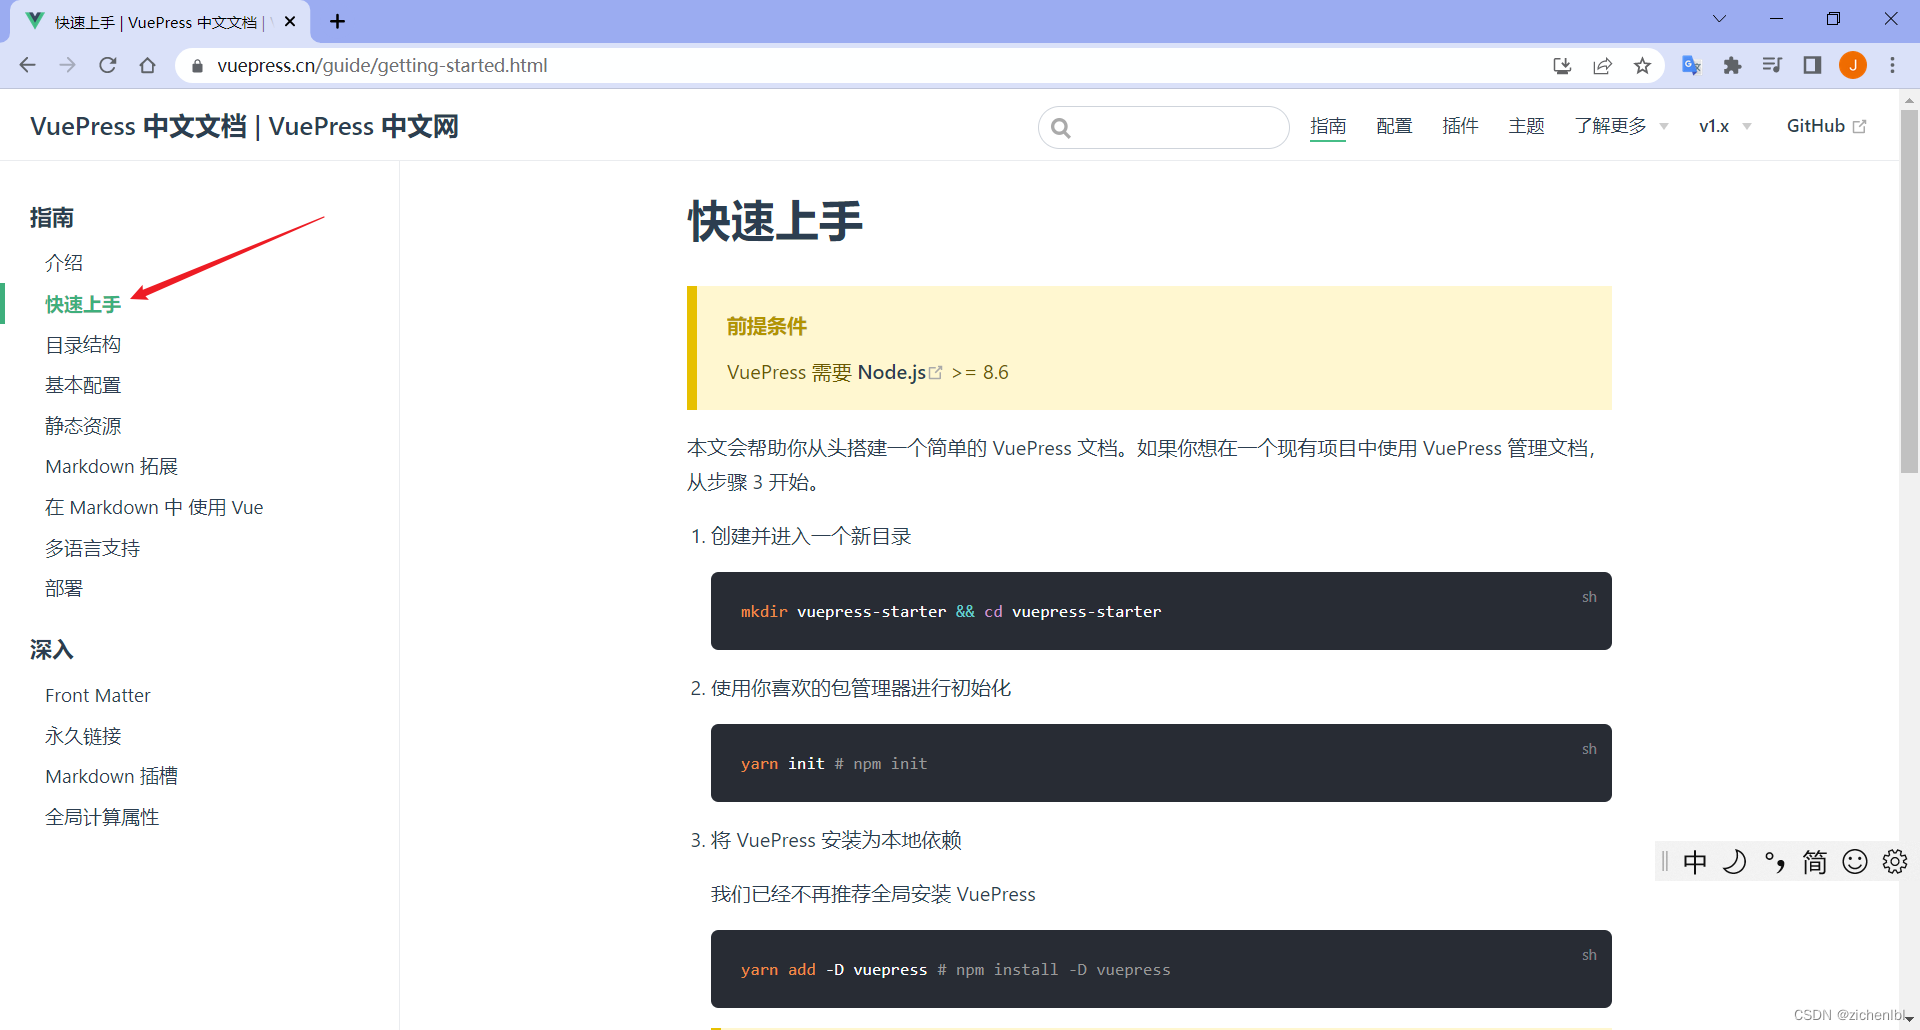Open 永久链接 in sidebar
Viewport: 1920px width, 1030px height.
point(83,736)
